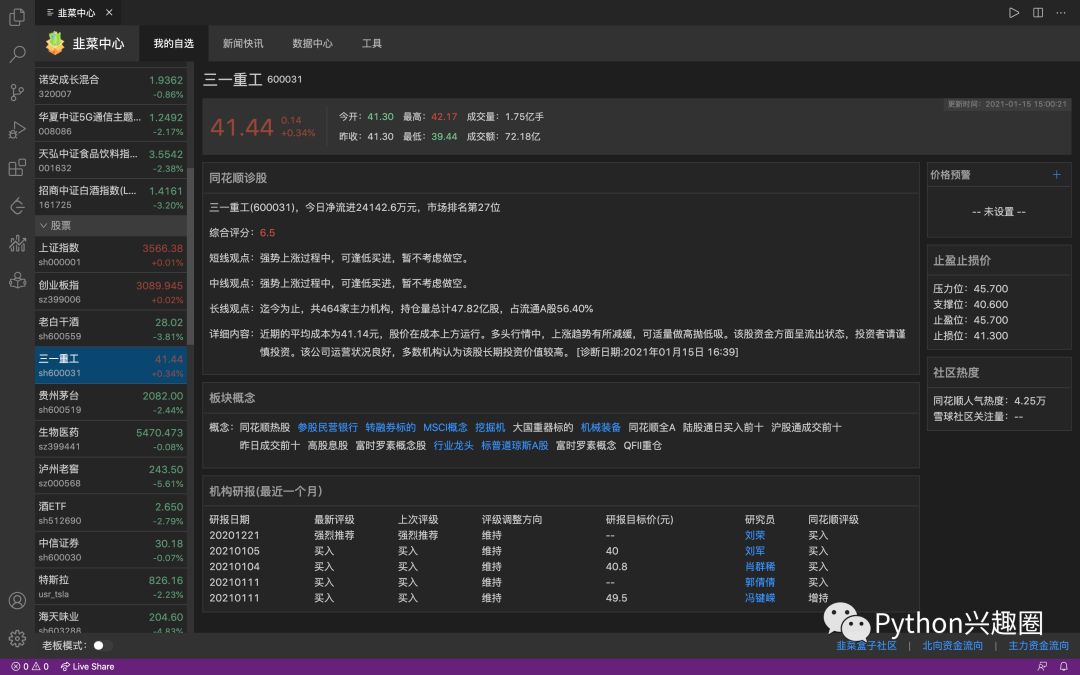Open the Extensions view

(17, 167)
